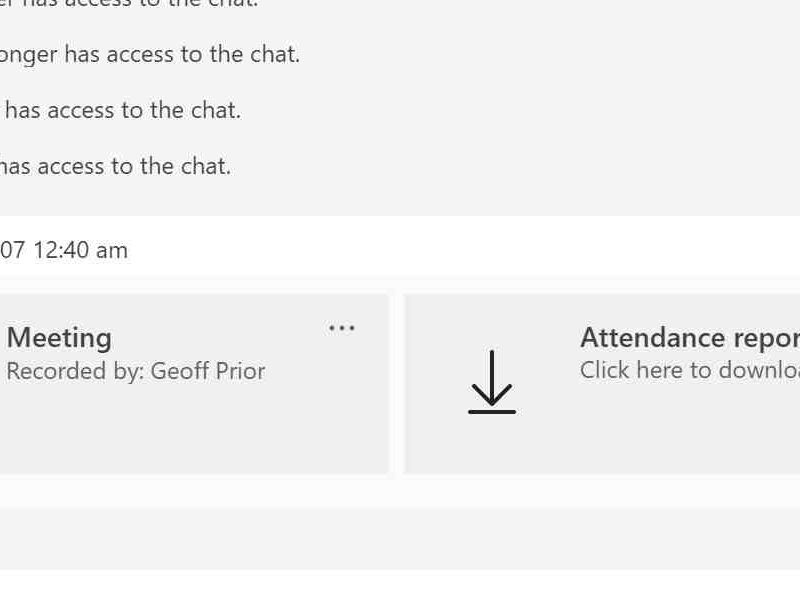This screenshot has height=589, width=800.
Task: Click the underline bar of the download icon
Action: pyautogui.click(x=492, y=411)
